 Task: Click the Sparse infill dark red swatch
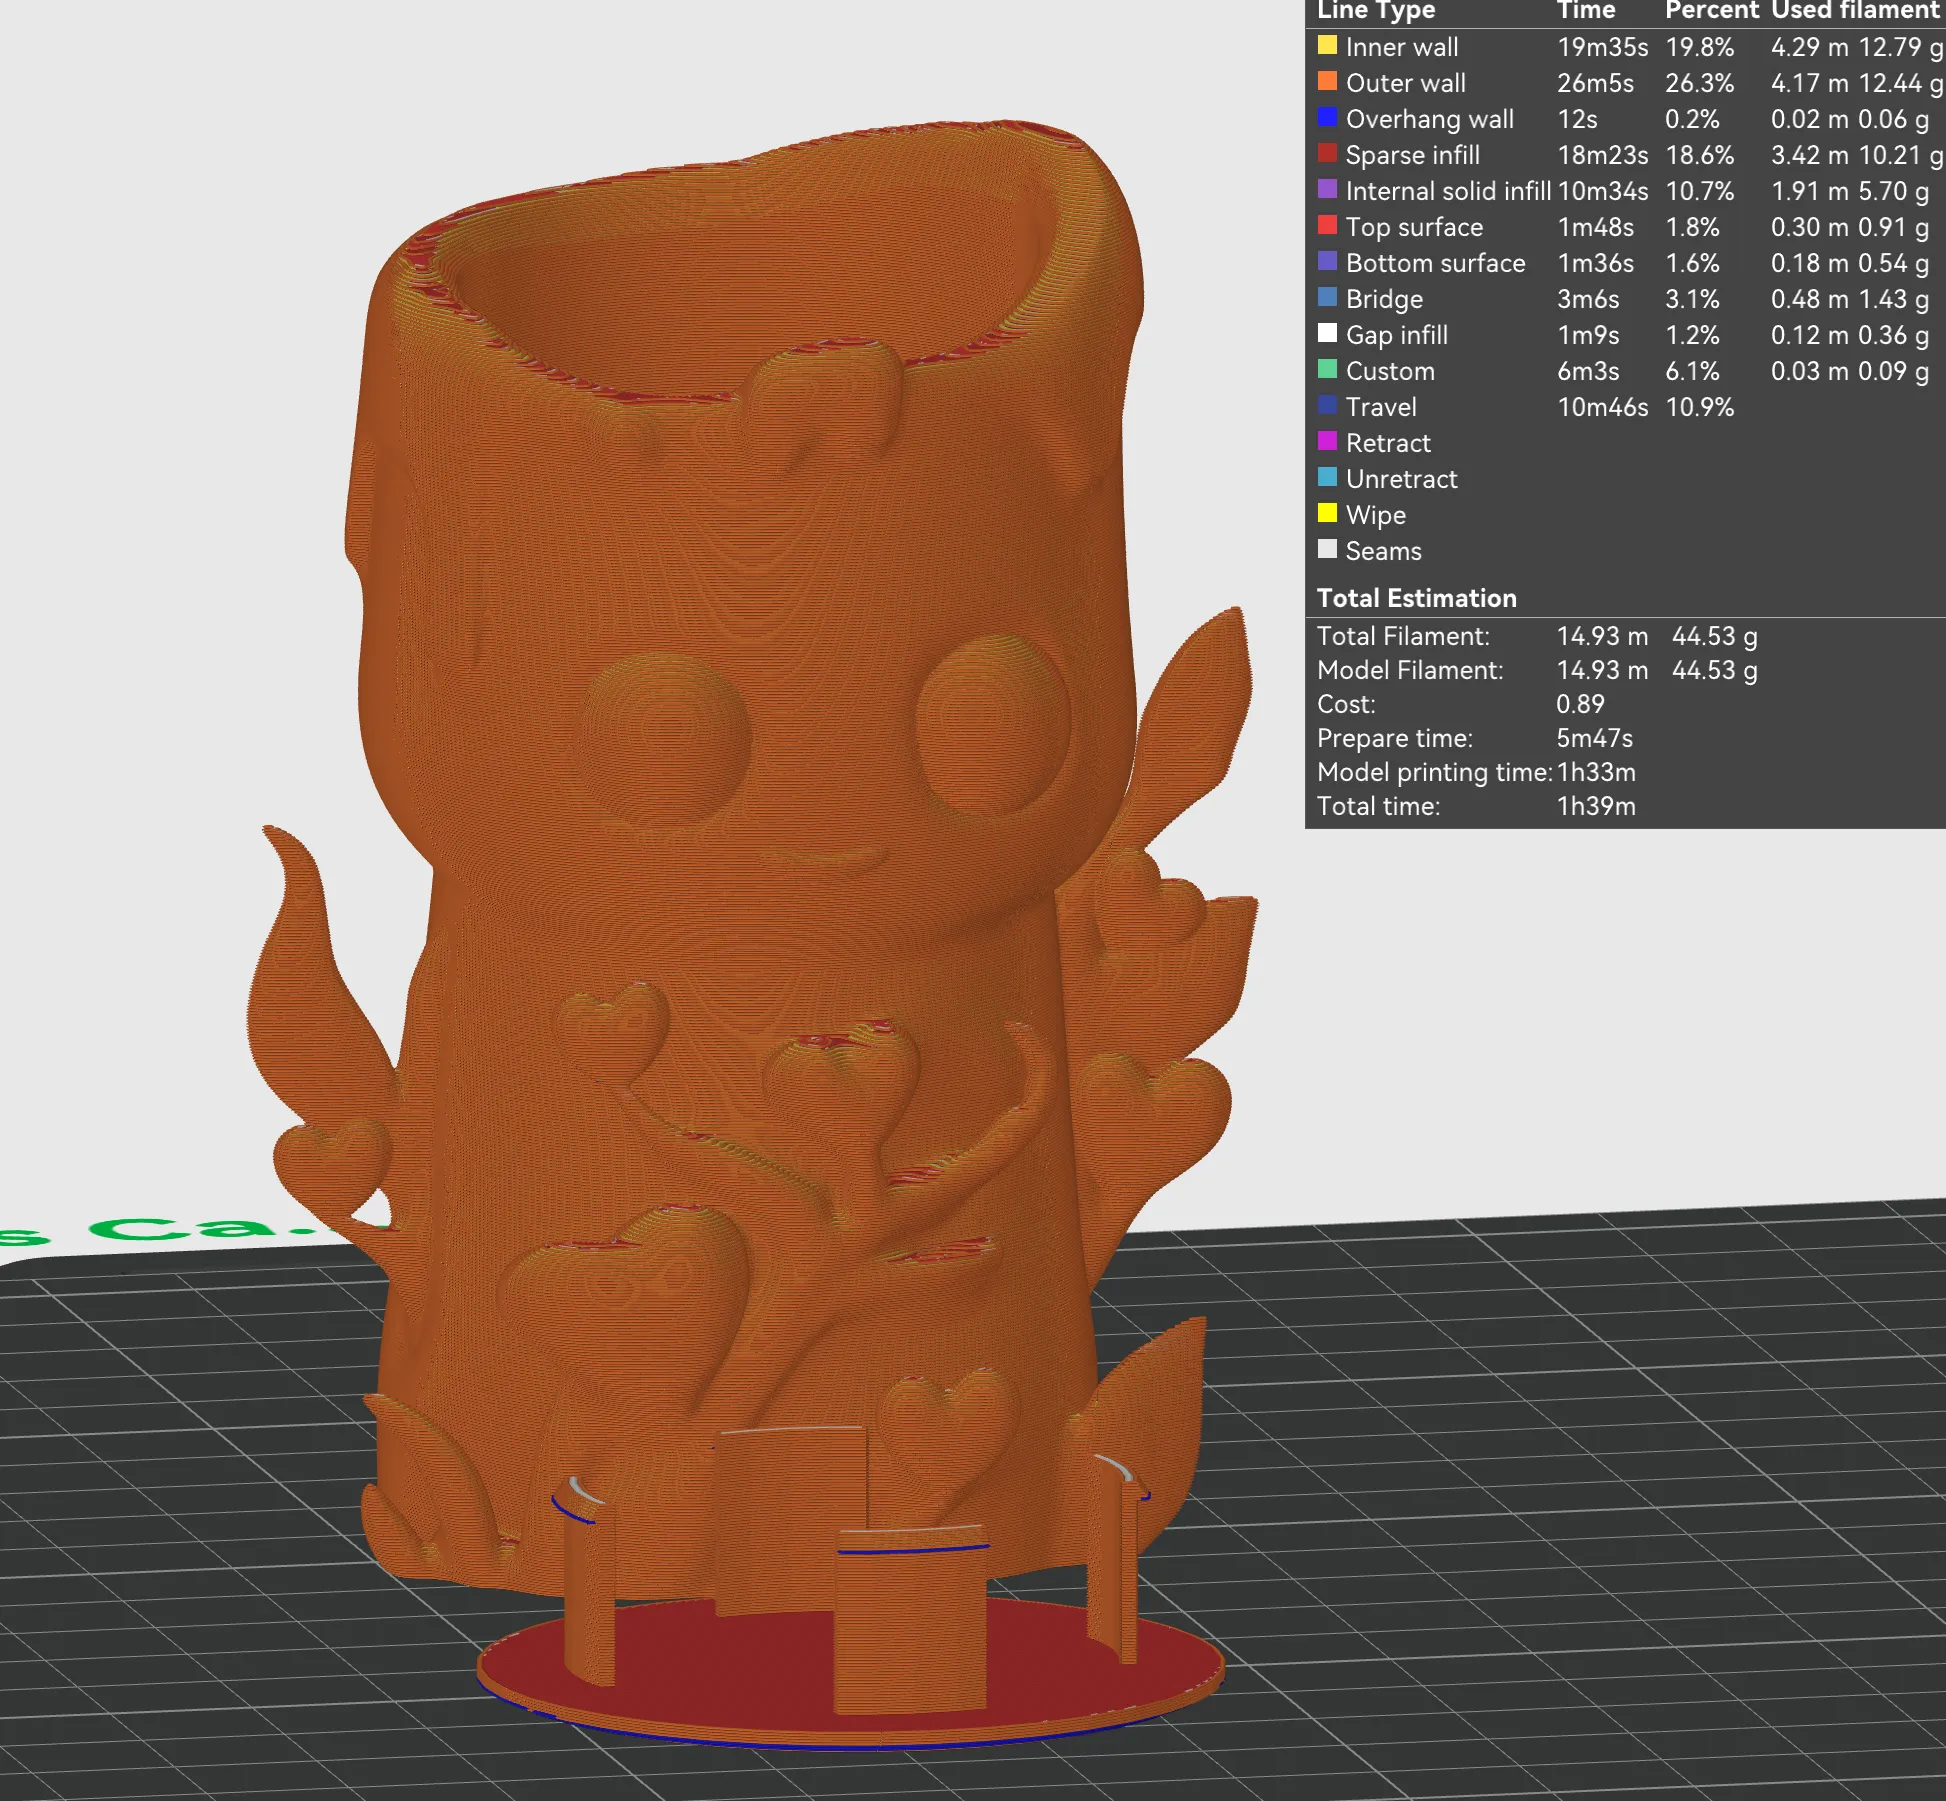[1327, 154]
